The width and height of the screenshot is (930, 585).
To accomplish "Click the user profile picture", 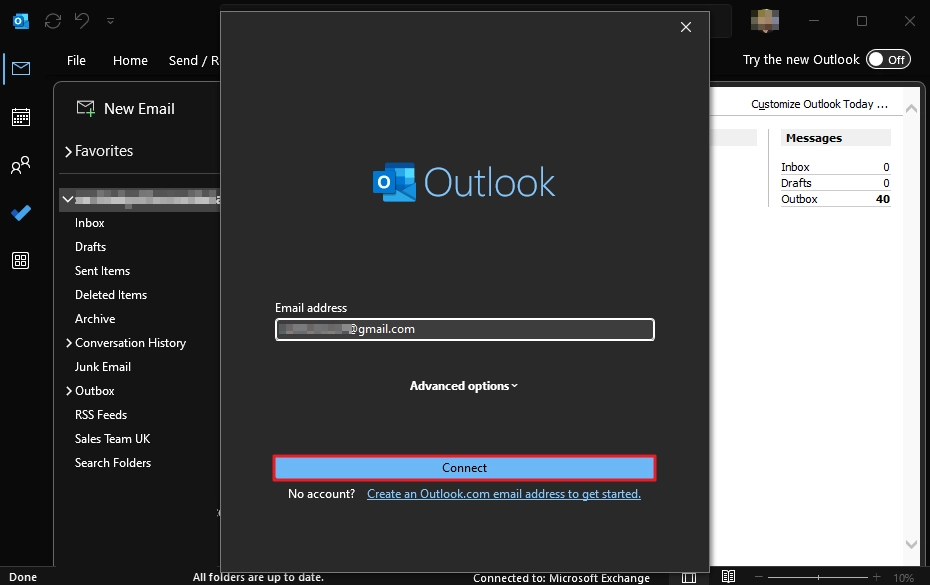I will (x=766, y=21).
